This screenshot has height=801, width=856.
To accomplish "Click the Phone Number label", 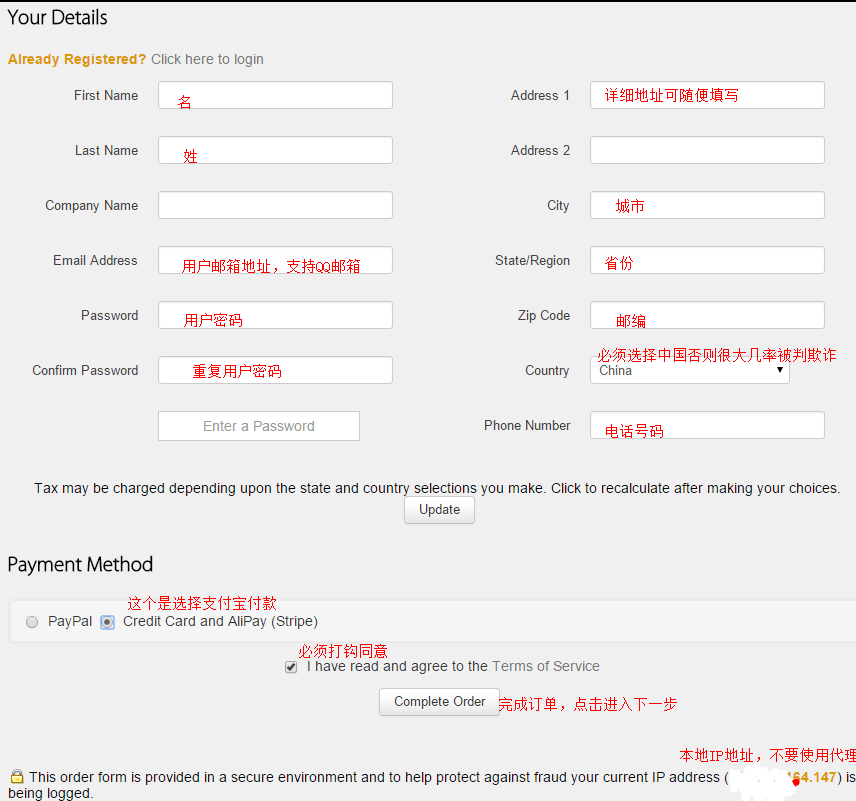I will (x=527, y=425).
